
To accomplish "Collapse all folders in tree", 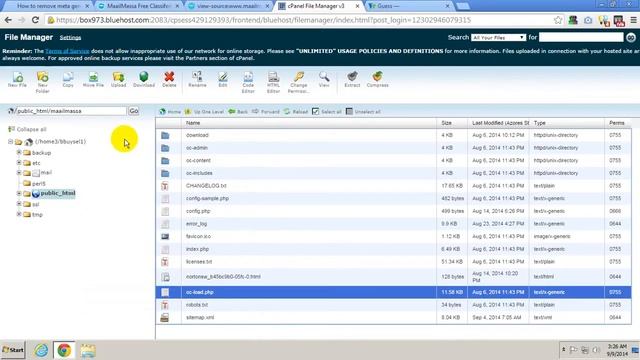I will pyautogui.click(x=27, y=129).
